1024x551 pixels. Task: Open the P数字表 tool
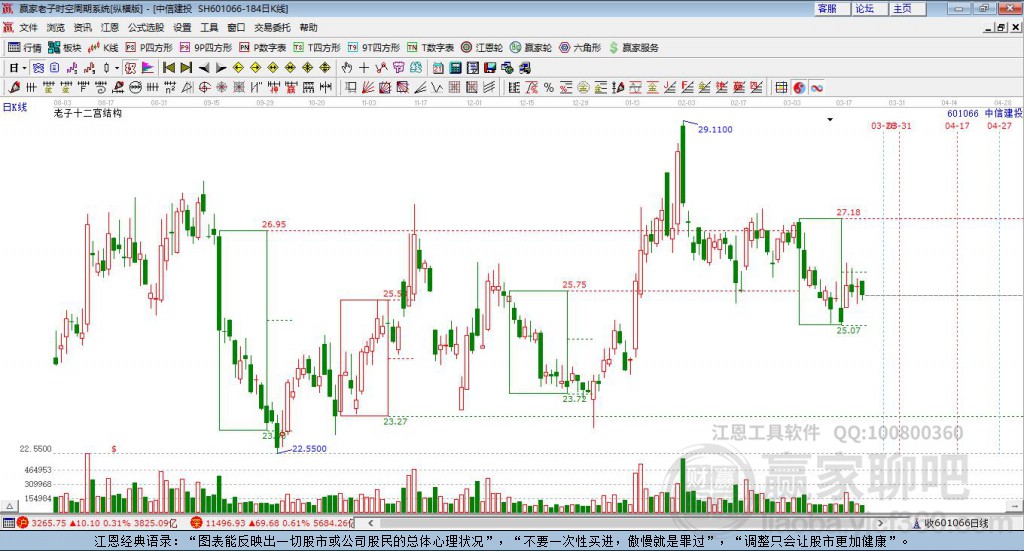[x=263, y=48]
